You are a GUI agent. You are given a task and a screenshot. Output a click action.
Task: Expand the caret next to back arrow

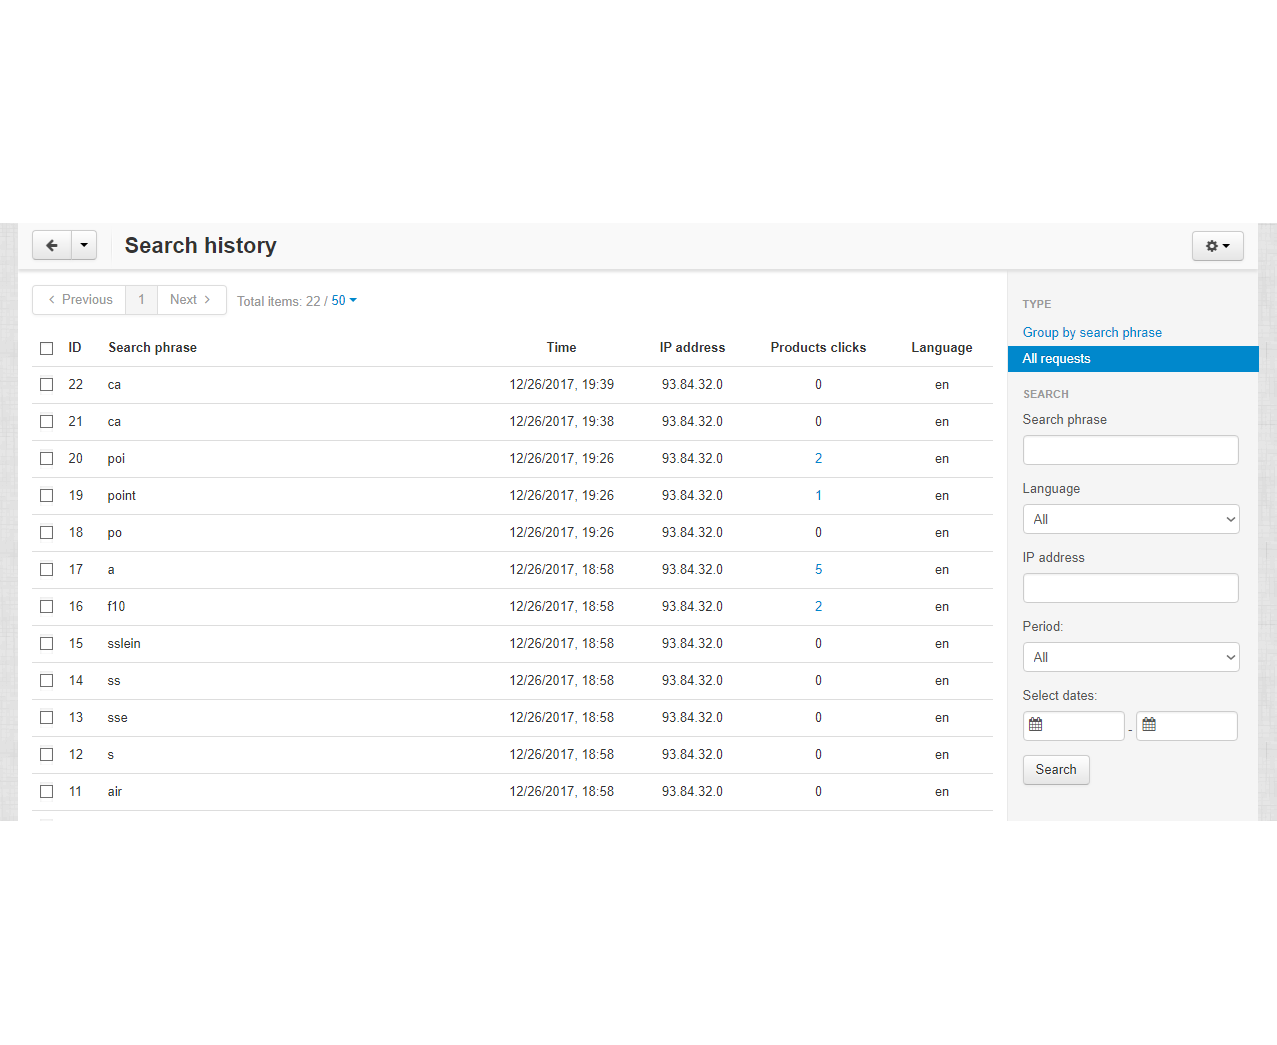point(84,245)
